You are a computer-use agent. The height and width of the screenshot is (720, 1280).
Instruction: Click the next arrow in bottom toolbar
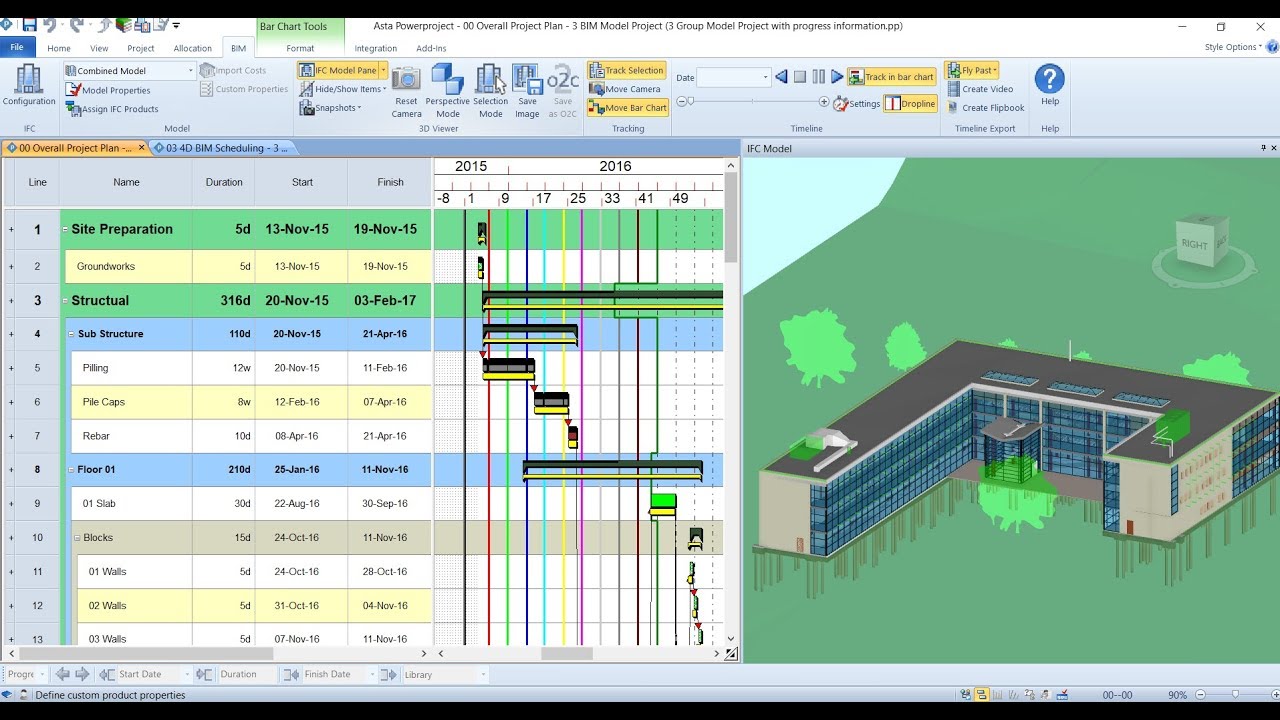click(82, 674)
